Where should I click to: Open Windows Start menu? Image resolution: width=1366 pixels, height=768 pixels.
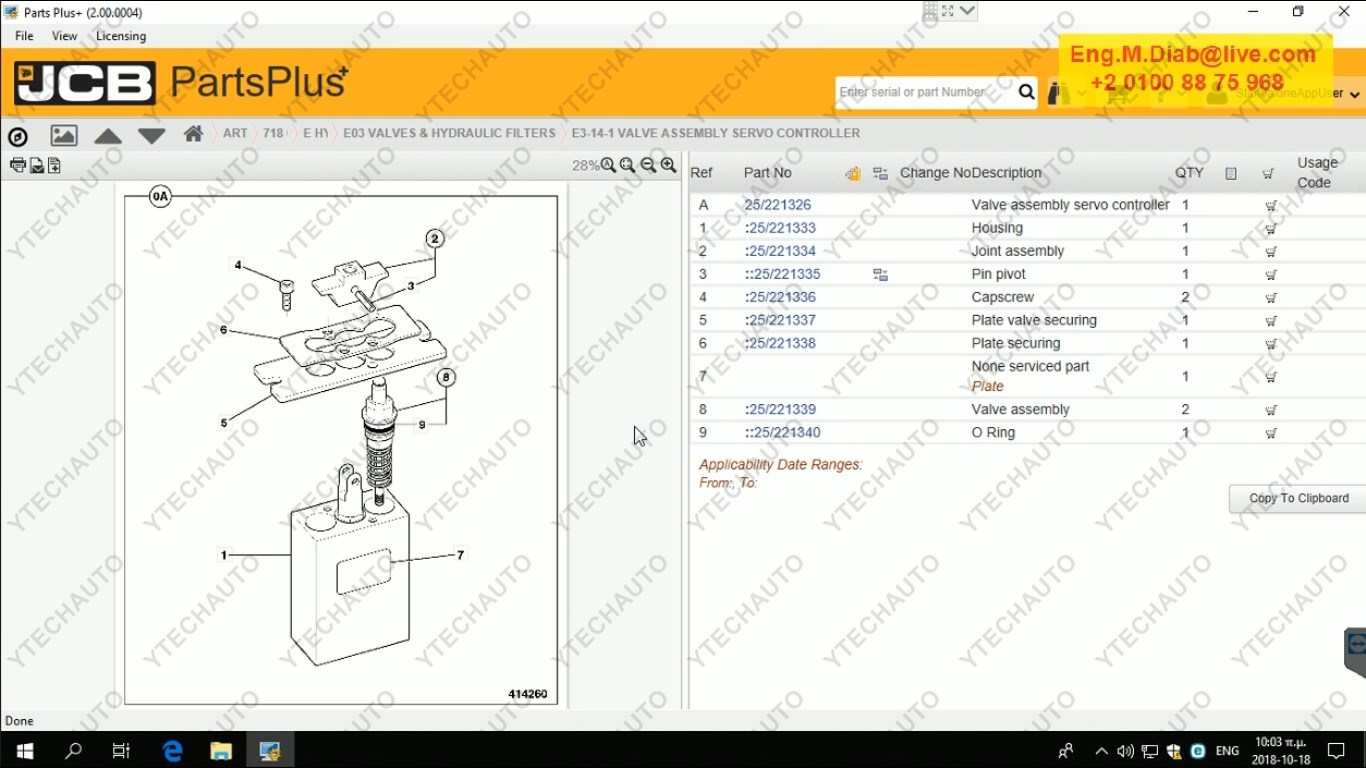tap(24, 750)
